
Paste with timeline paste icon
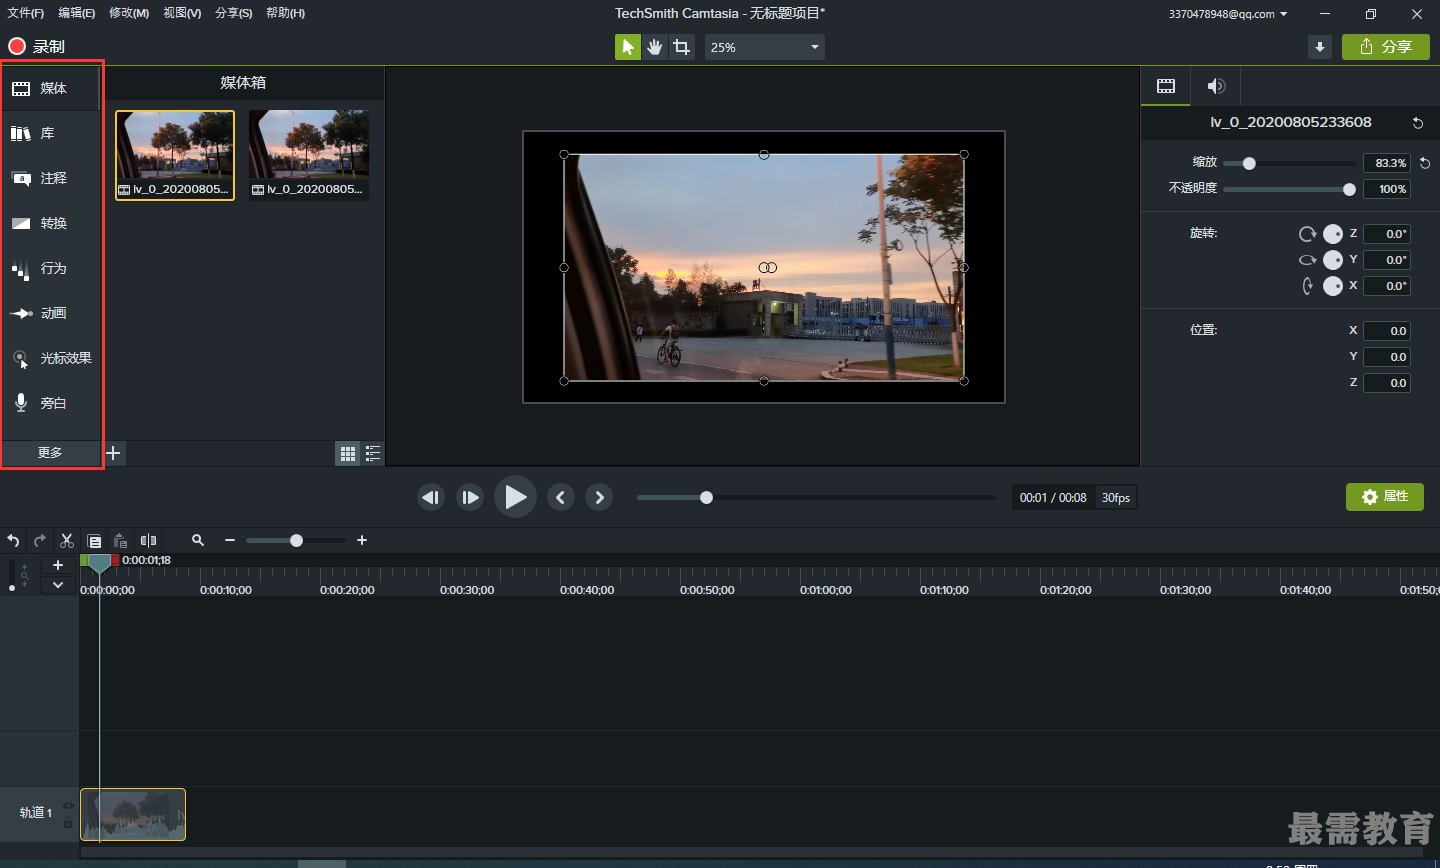coord(121,540)
